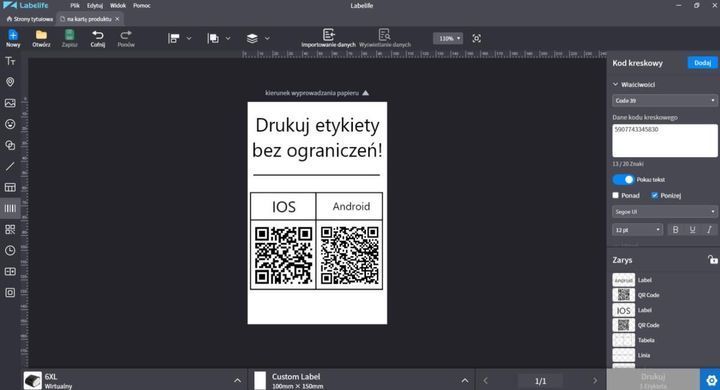Open the 110% zoom dropdown
The image size is (720, 390).
(x=448, y=39)
